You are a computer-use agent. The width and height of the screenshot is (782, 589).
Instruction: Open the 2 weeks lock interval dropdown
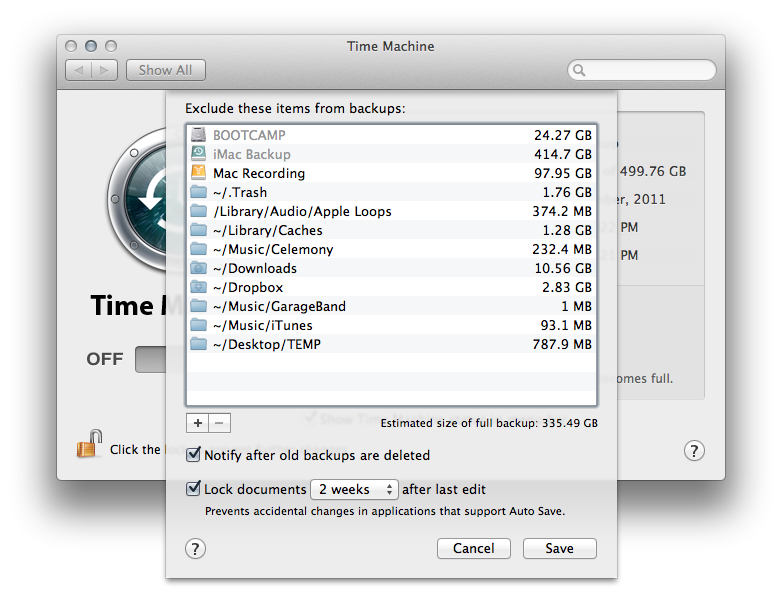click(354, 489)
